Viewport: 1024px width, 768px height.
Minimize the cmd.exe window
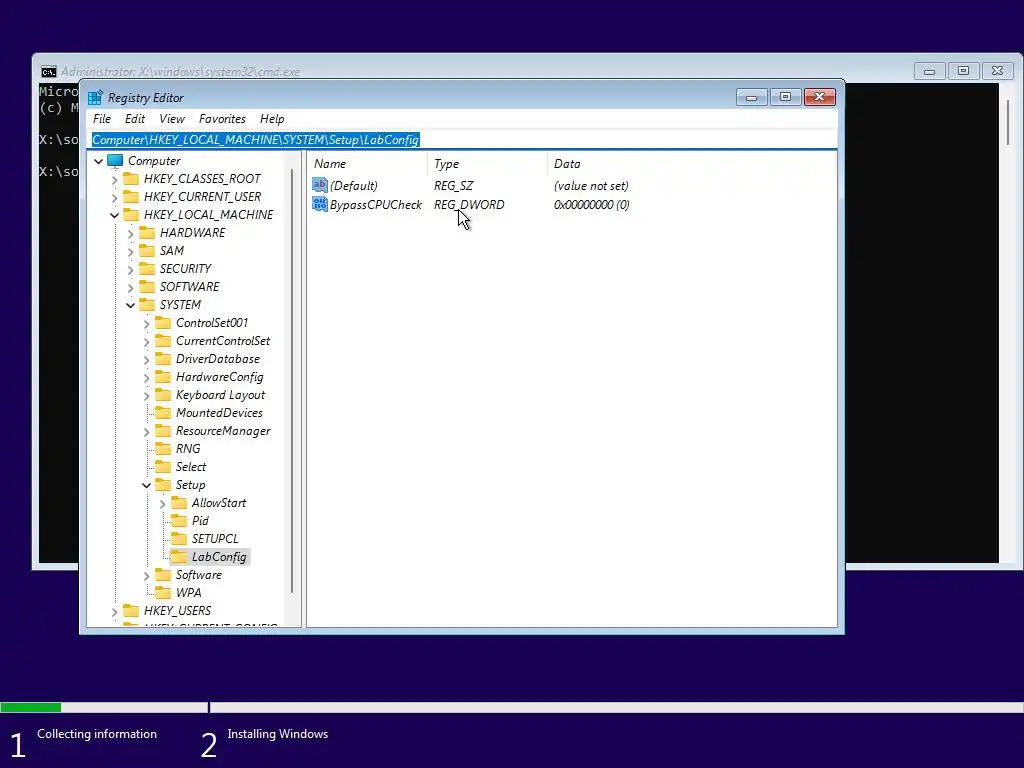(929, 71)
